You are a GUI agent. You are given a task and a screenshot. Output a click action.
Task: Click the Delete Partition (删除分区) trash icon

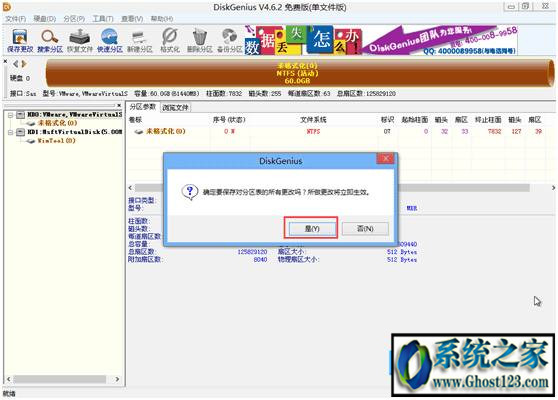[200, 41]
